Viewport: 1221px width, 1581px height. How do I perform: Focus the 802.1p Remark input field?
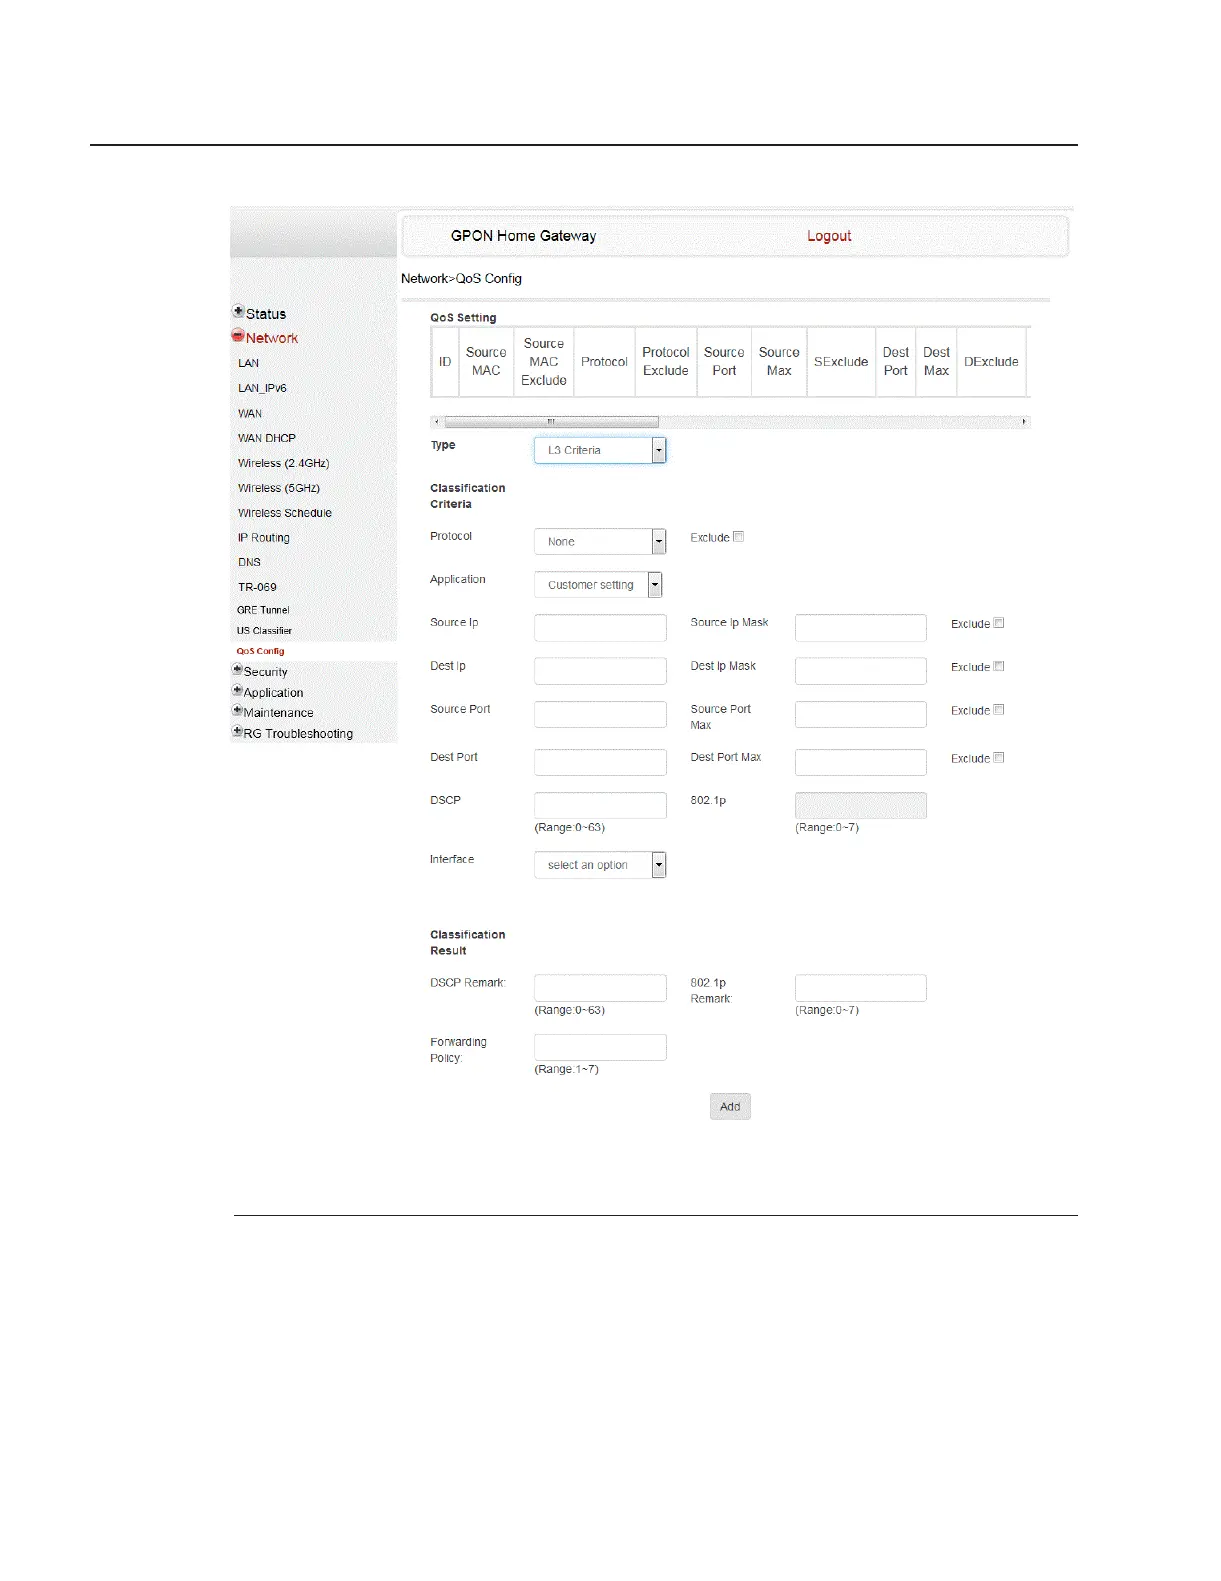click(861, 988)
